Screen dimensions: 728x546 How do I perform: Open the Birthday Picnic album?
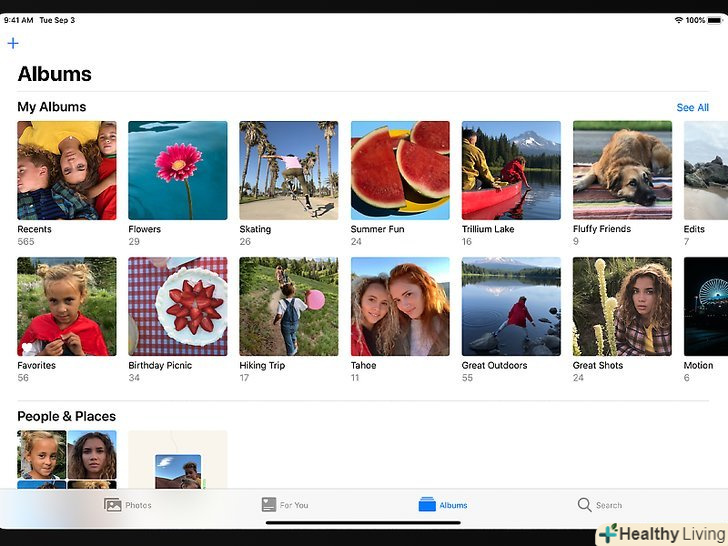(178, 306)
